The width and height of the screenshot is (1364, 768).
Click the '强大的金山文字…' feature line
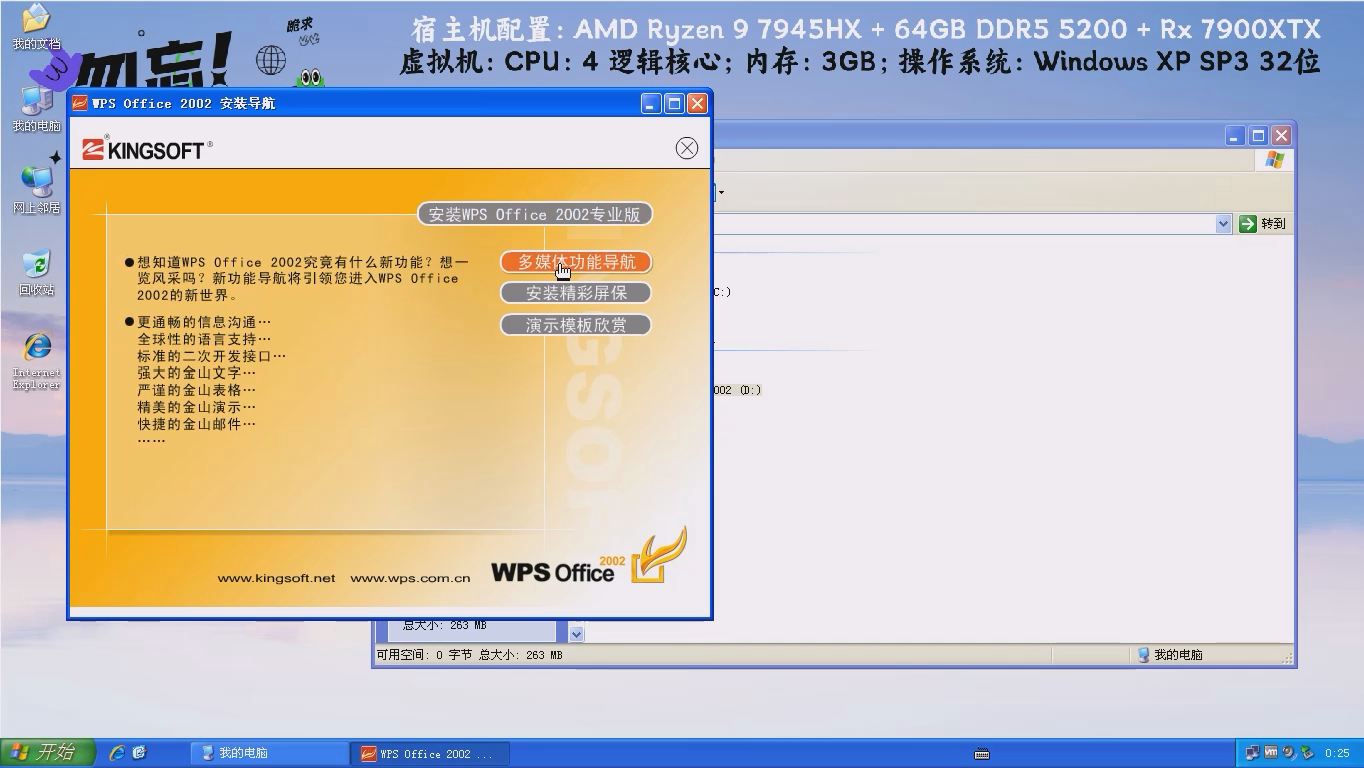(x=197, y=373)
